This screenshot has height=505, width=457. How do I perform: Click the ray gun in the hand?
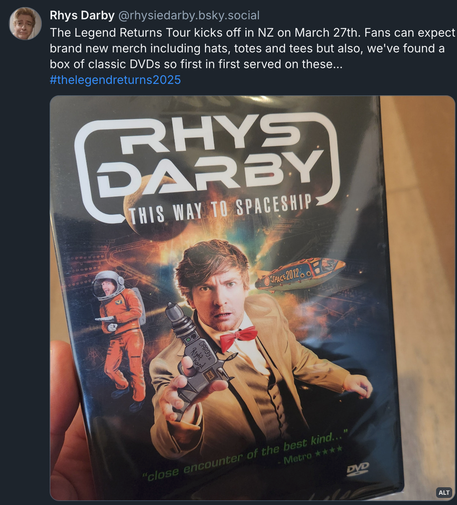[192, 358]
